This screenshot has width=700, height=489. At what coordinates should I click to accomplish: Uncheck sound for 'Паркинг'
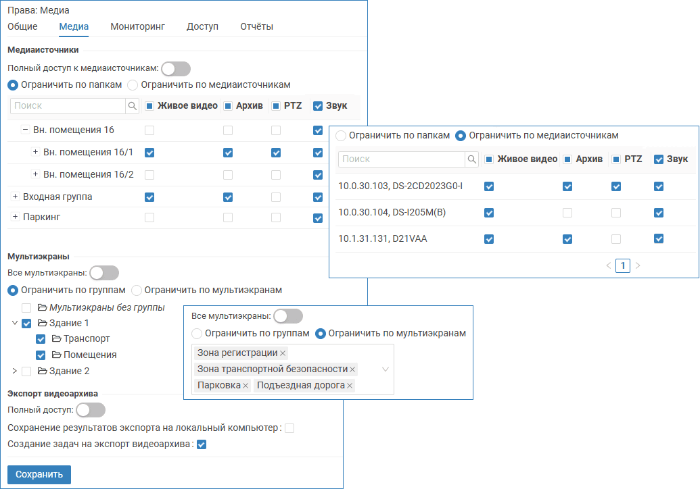point(318,218)
